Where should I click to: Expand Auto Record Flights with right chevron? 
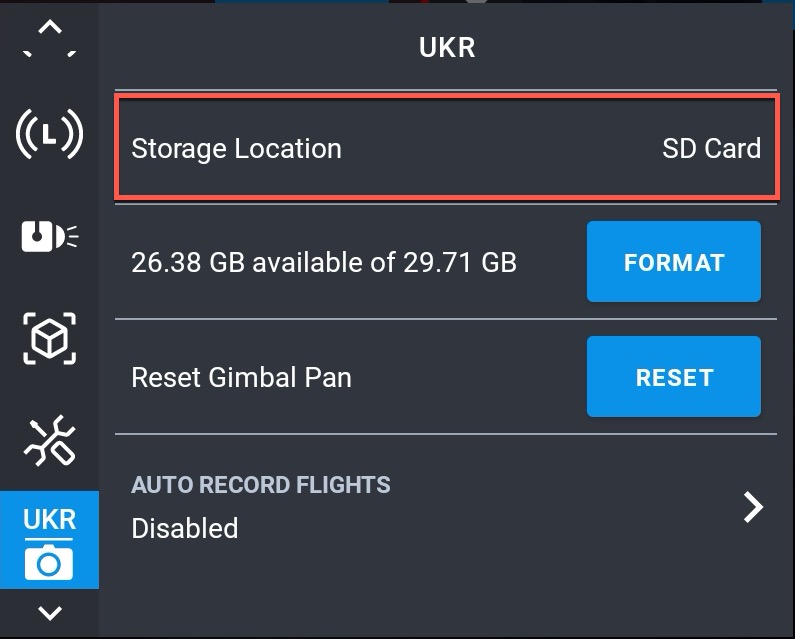[x=753, y=507]
